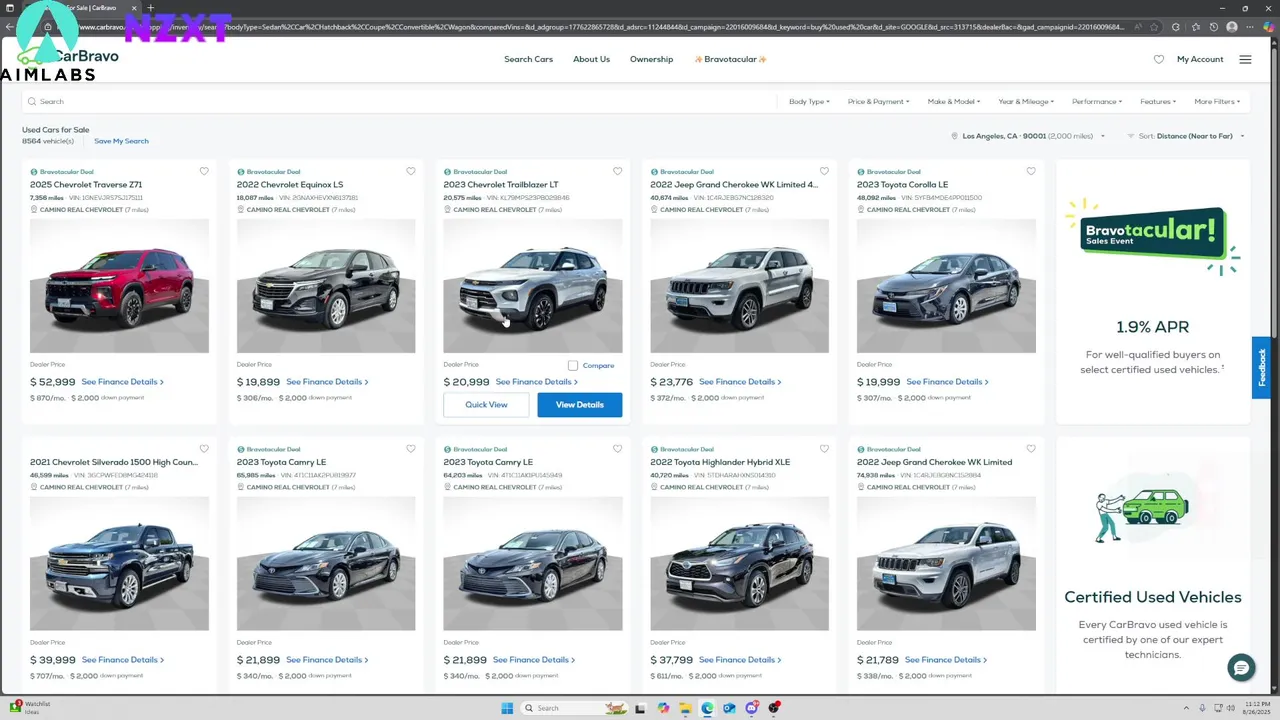The height and width of the screenshot is (720, 1280).
Task: Open browser history icon
Action: [1214, 27]
